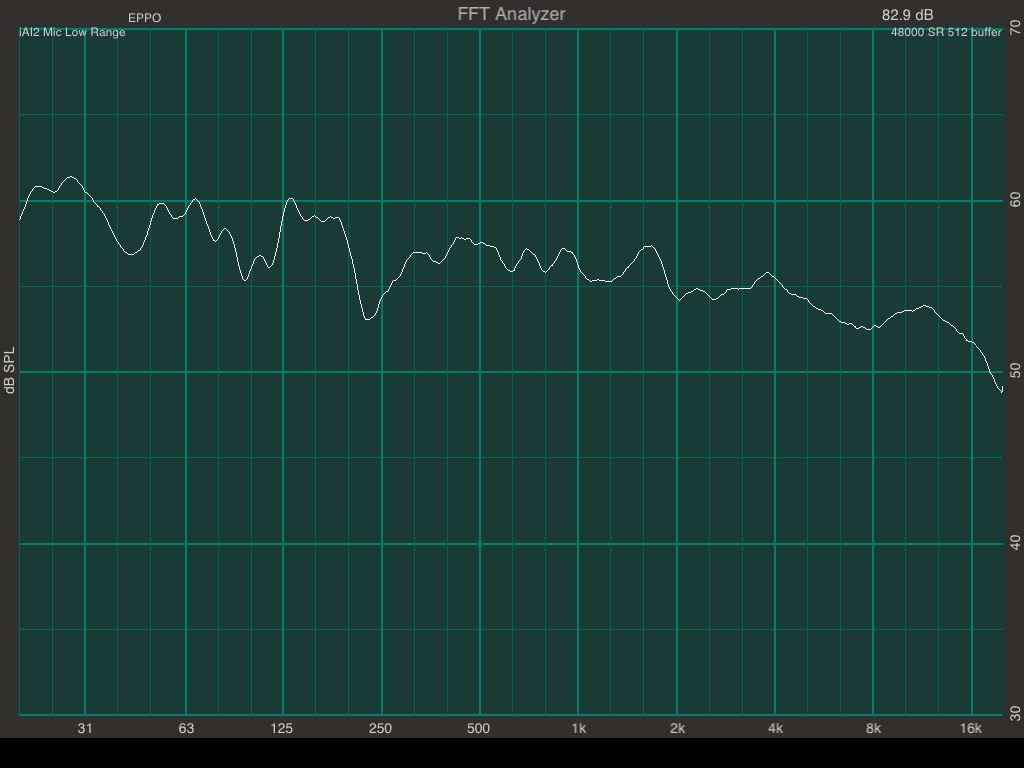Tap the 40 dB scale label
The height and width of the screenshot is (768, 1024).
coord(1015,542)
